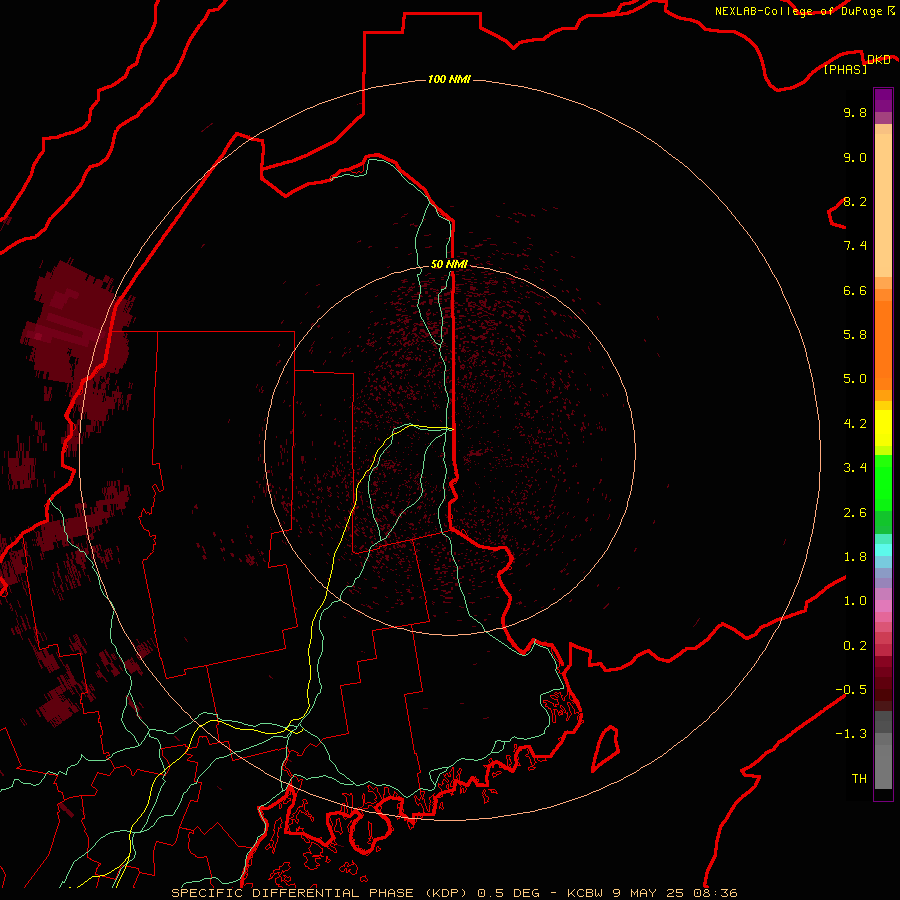Image resolution: width=900 pixels, height=900 pixels.
Task: Click the small island outline offshore
Action: pyautogui.click(x=606, y=748)
